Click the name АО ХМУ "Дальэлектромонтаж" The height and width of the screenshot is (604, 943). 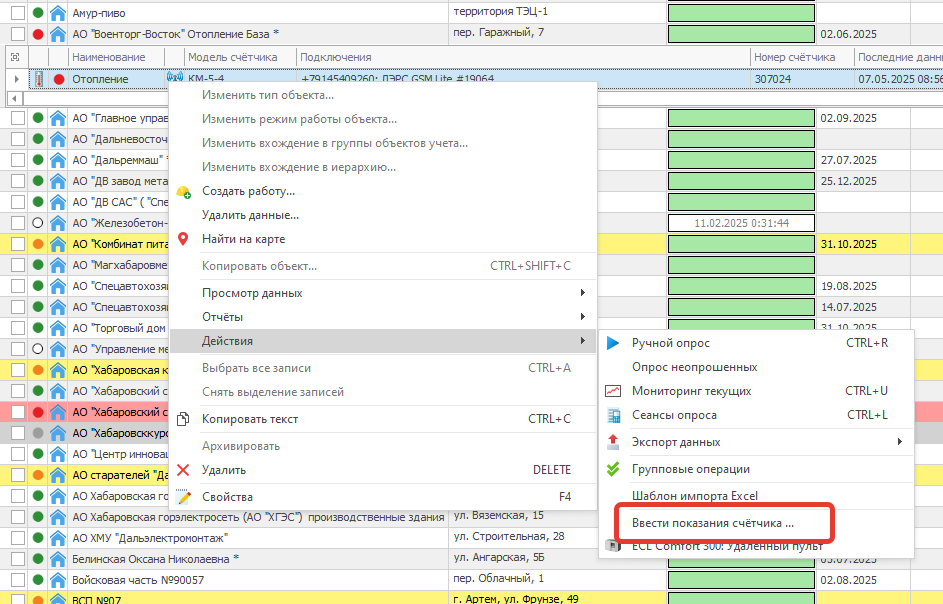[x=150, y=538]
